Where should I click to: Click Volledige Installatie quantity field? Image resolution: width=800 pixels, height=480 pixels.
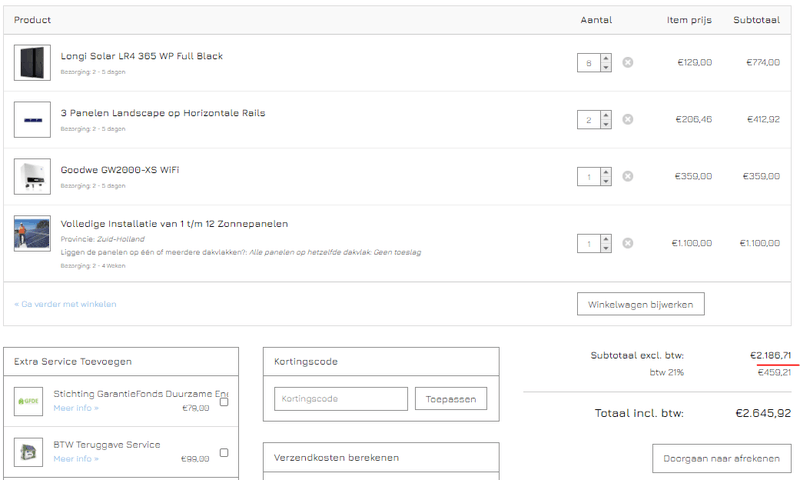(589, 243)
